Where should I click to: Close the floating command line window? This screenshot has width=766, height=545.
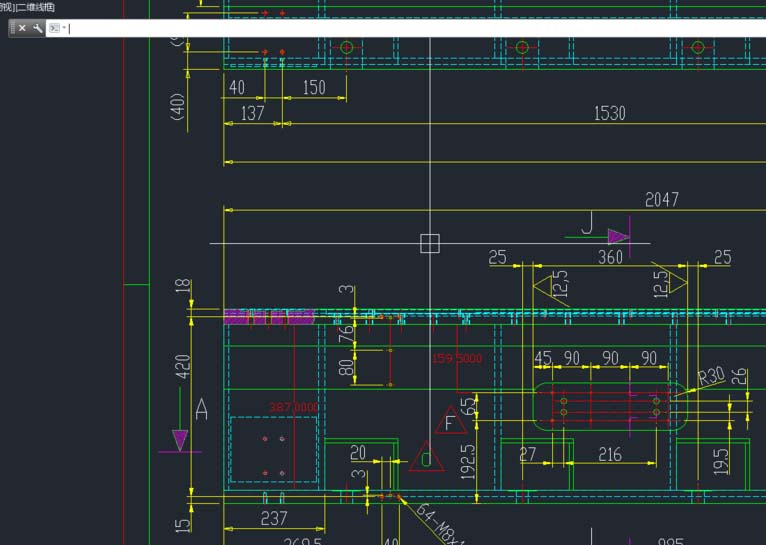click(x=22, y=28)
